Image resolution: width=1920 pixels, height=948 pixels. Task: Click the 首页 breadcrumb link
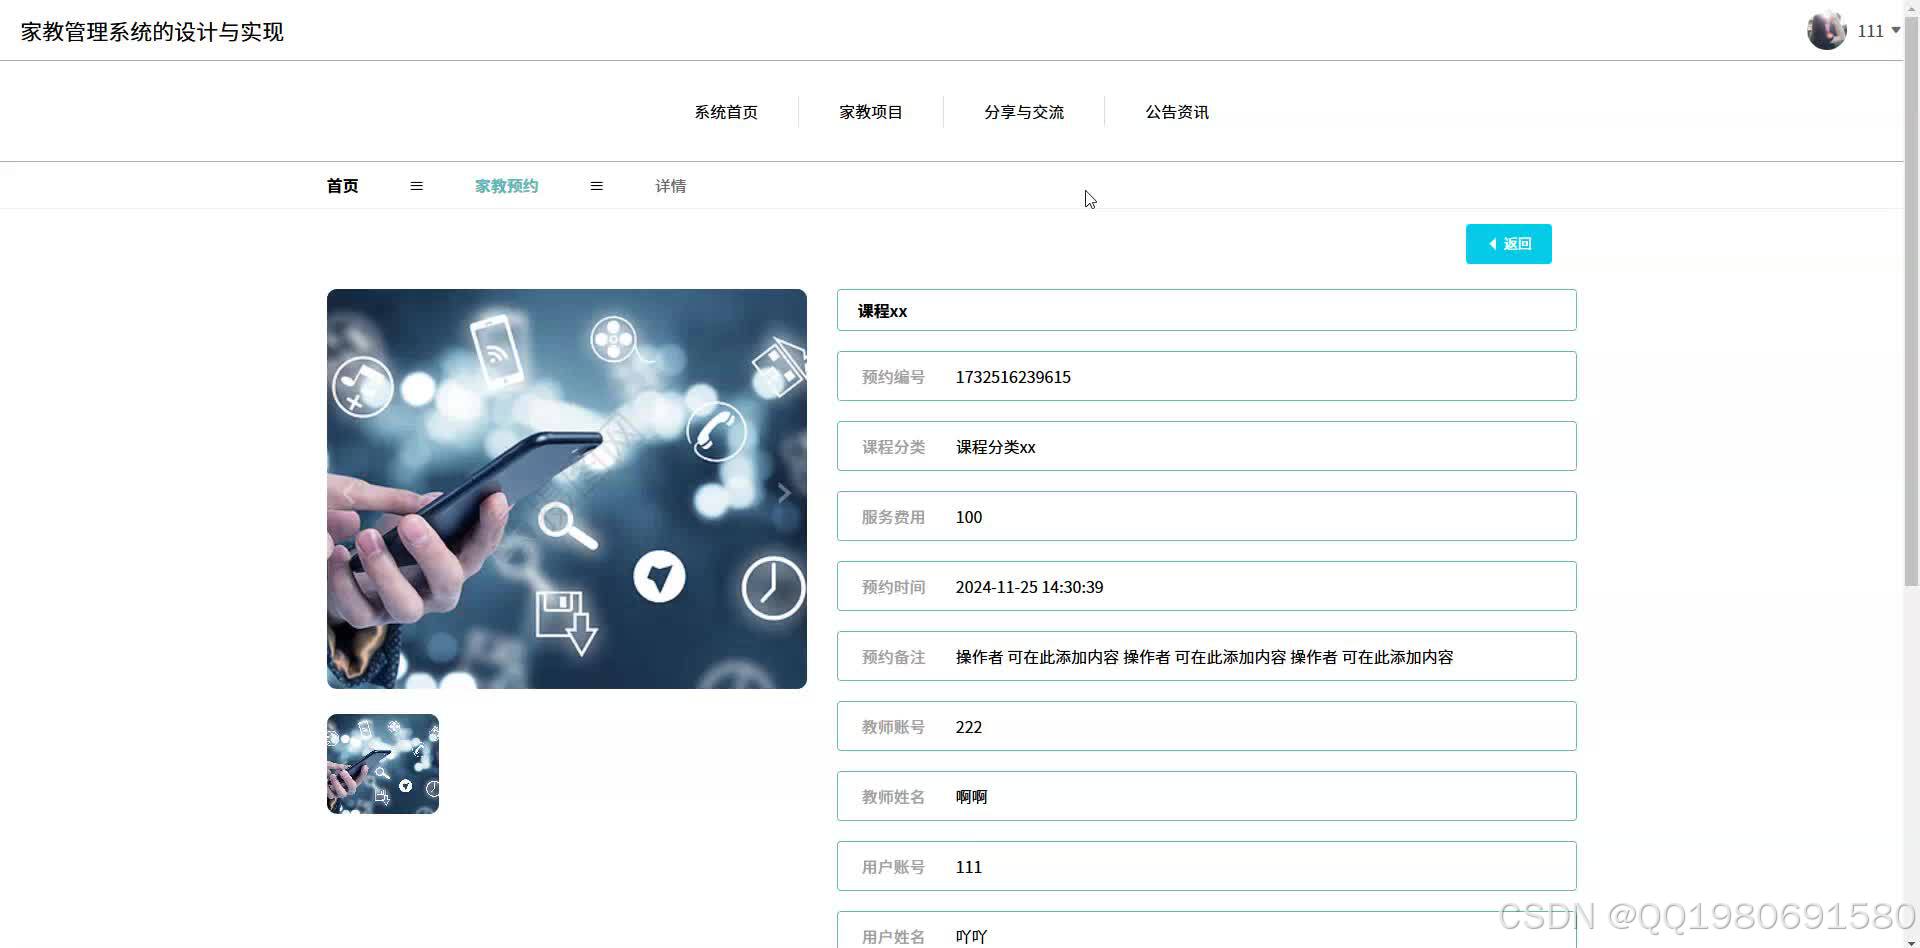coord(342,186)
